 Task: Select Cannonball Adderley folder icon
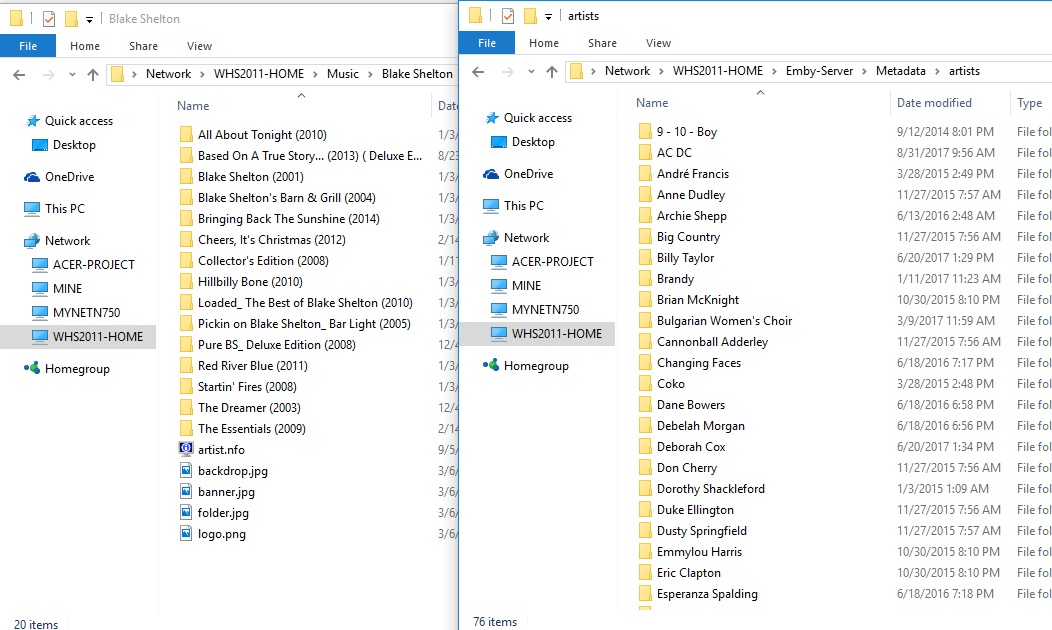pyautogui.click(x=645, y=342)
